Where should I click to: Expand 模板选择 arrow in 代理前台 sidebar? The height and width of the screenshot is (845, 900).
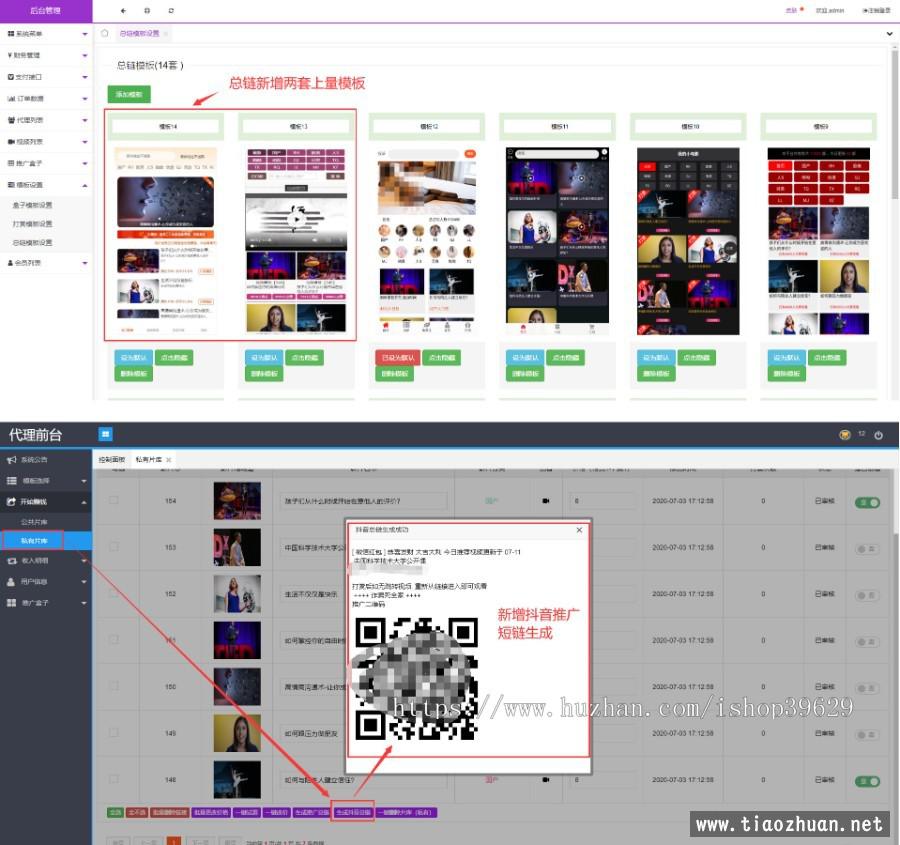tap(84, 481)
